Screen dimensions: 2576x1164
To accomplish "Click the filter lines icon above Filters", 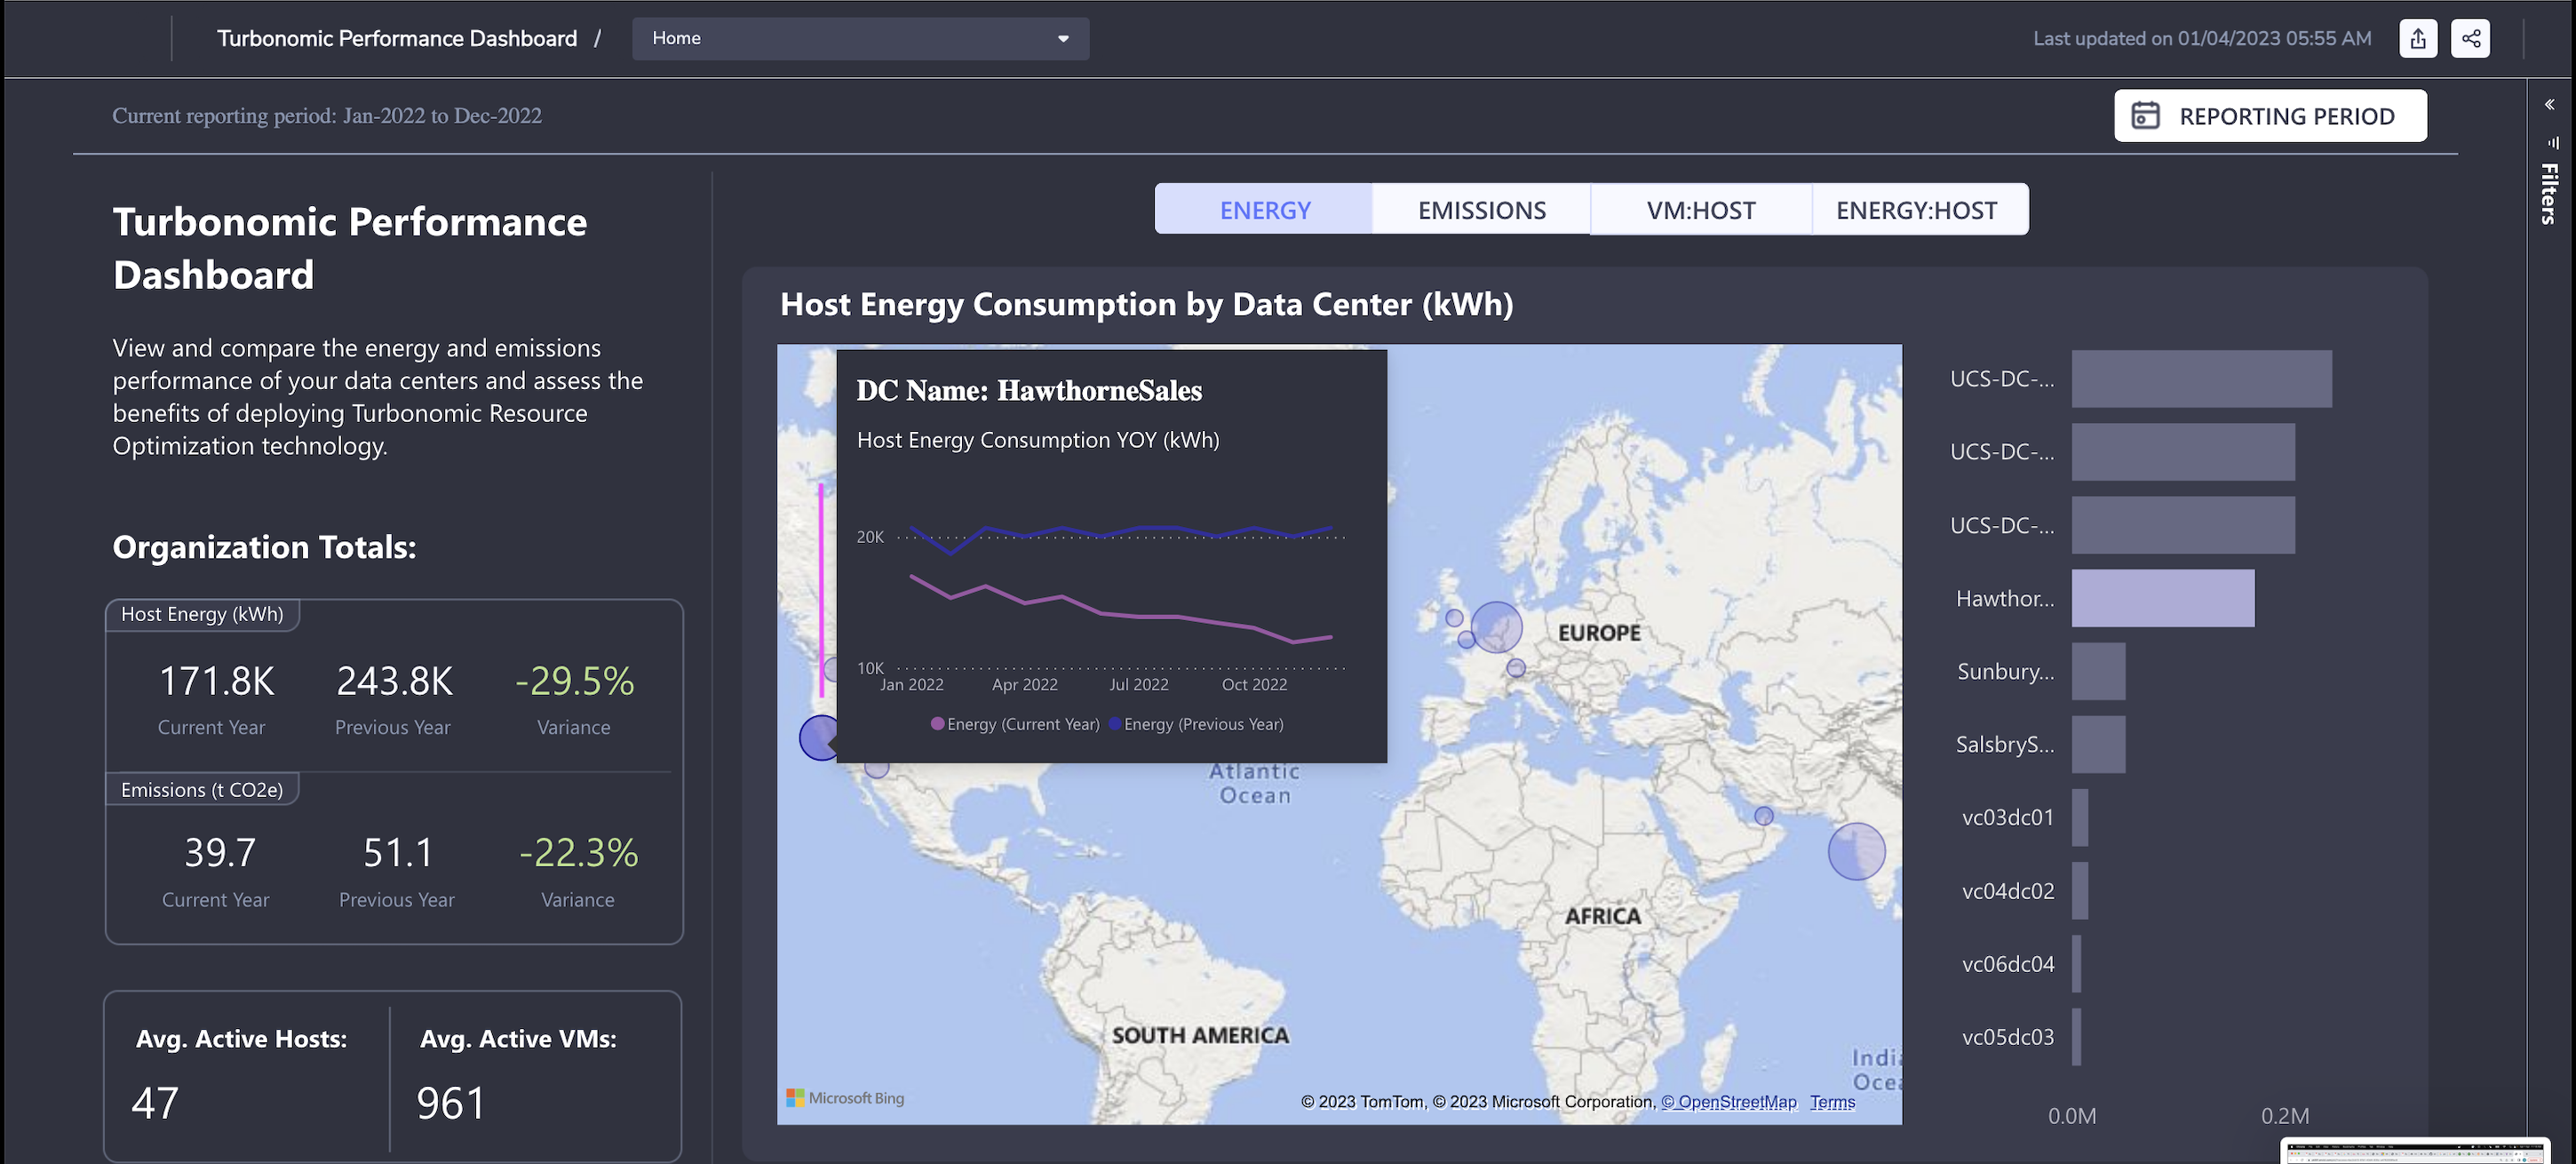I will tap(2552, 143).
